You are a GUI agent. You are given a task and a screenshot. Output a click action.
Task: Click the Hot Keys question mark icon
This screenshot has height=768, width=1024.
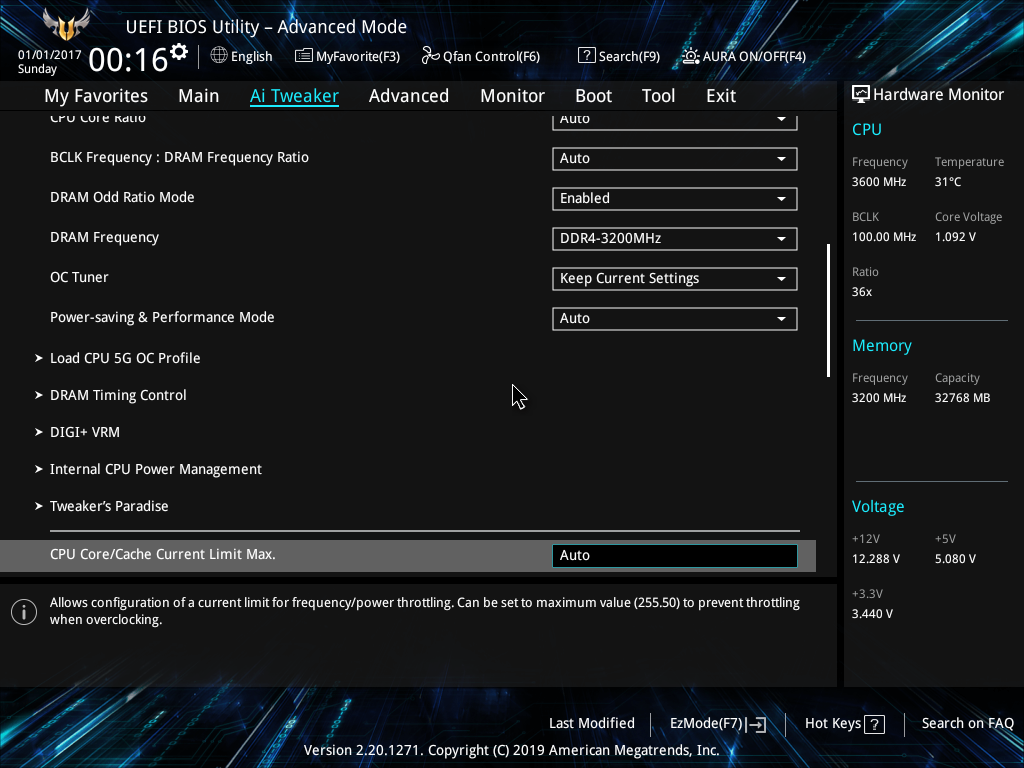pyautogui.click(x=874, y=724)
